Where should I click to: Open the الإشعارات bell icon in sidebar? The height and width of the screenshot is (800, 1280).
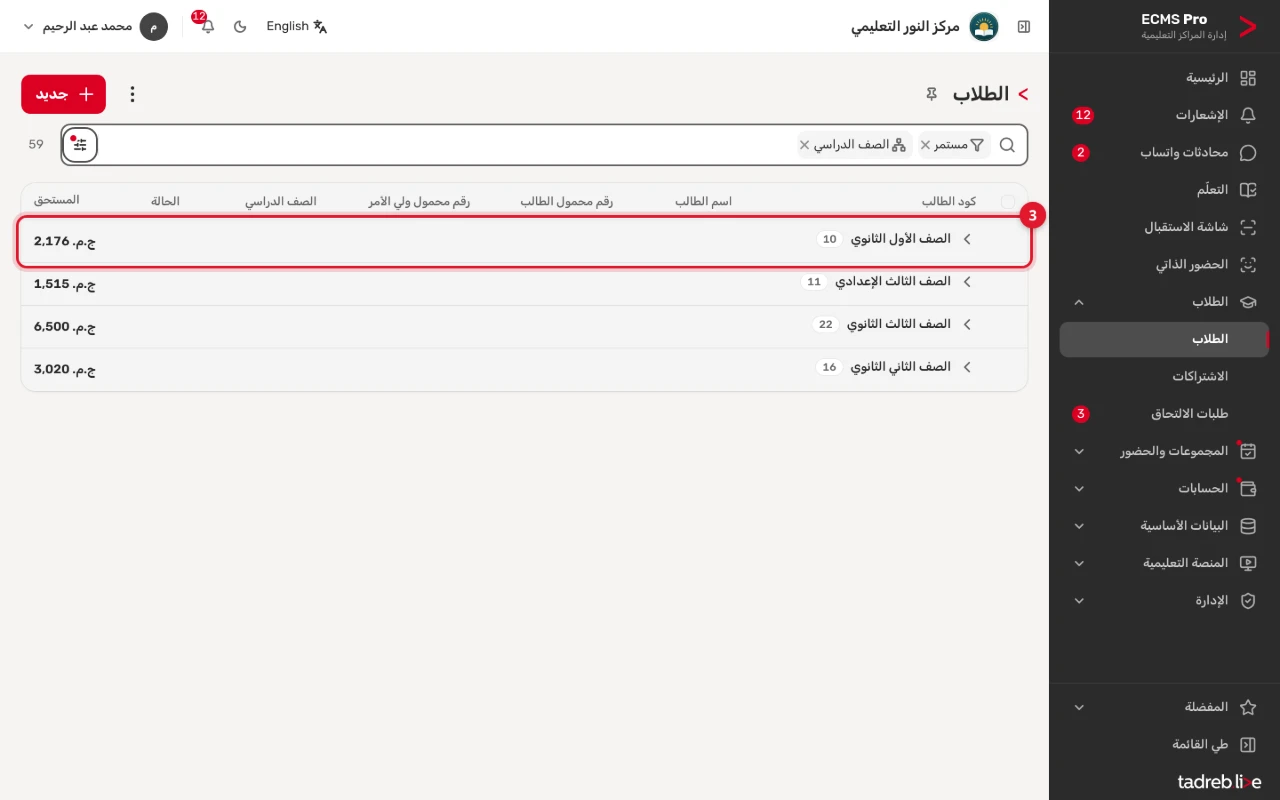point(1248,115)
